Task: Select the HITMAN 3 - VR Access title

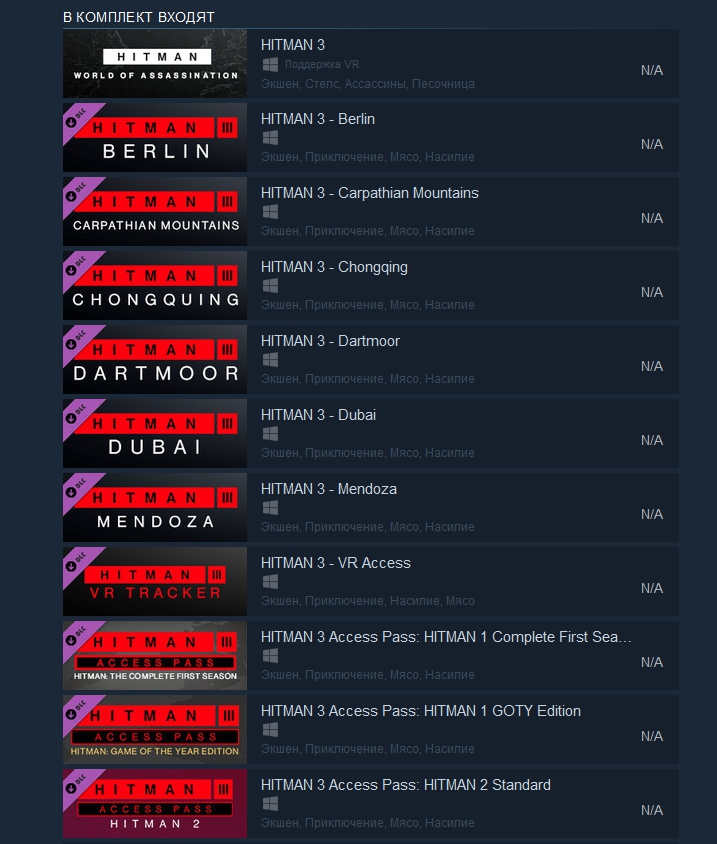Action: pyautogui.click(x=336, y=563)
